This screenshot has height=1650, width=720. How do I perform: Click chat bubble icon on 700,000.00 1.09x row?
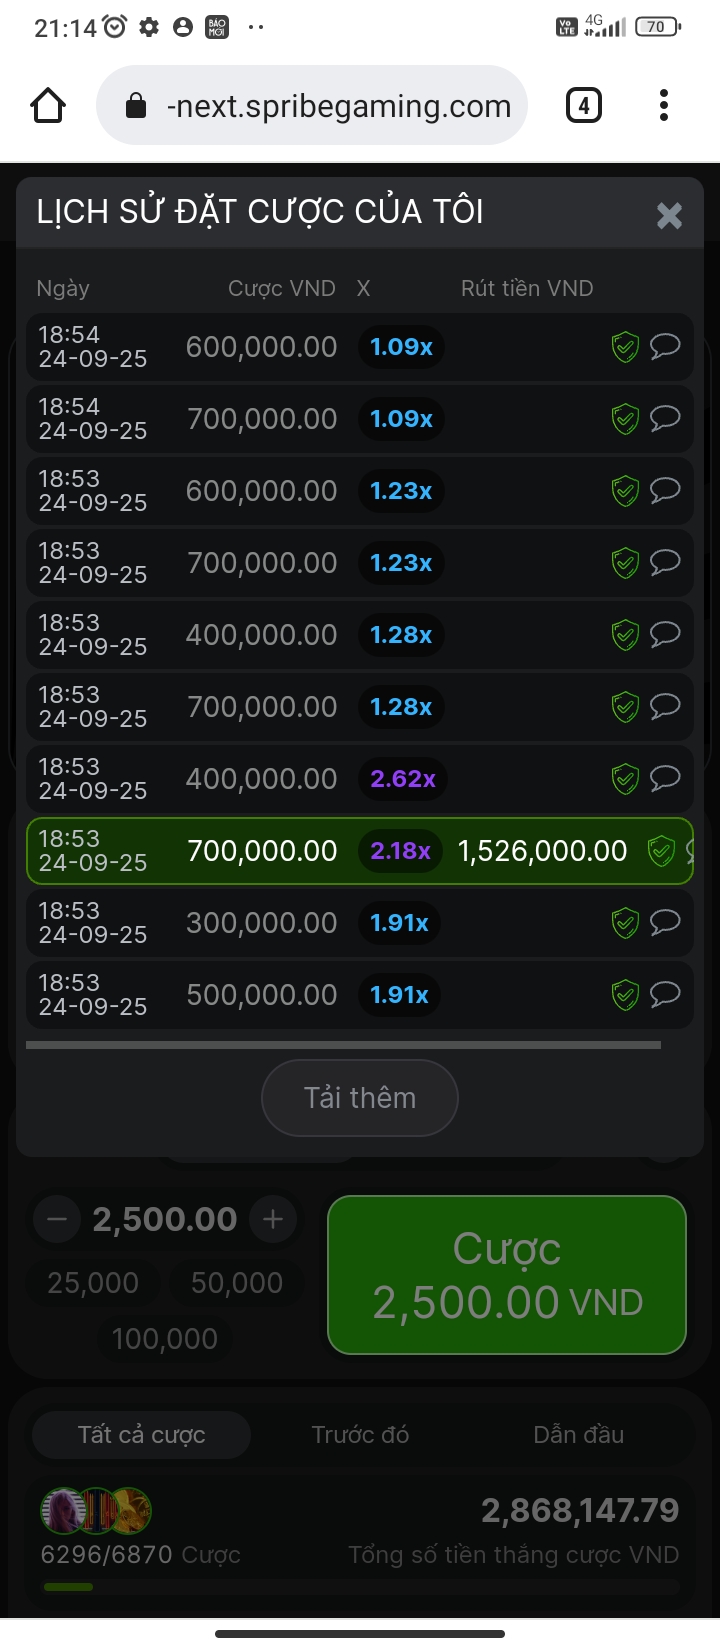click(665, 418)
